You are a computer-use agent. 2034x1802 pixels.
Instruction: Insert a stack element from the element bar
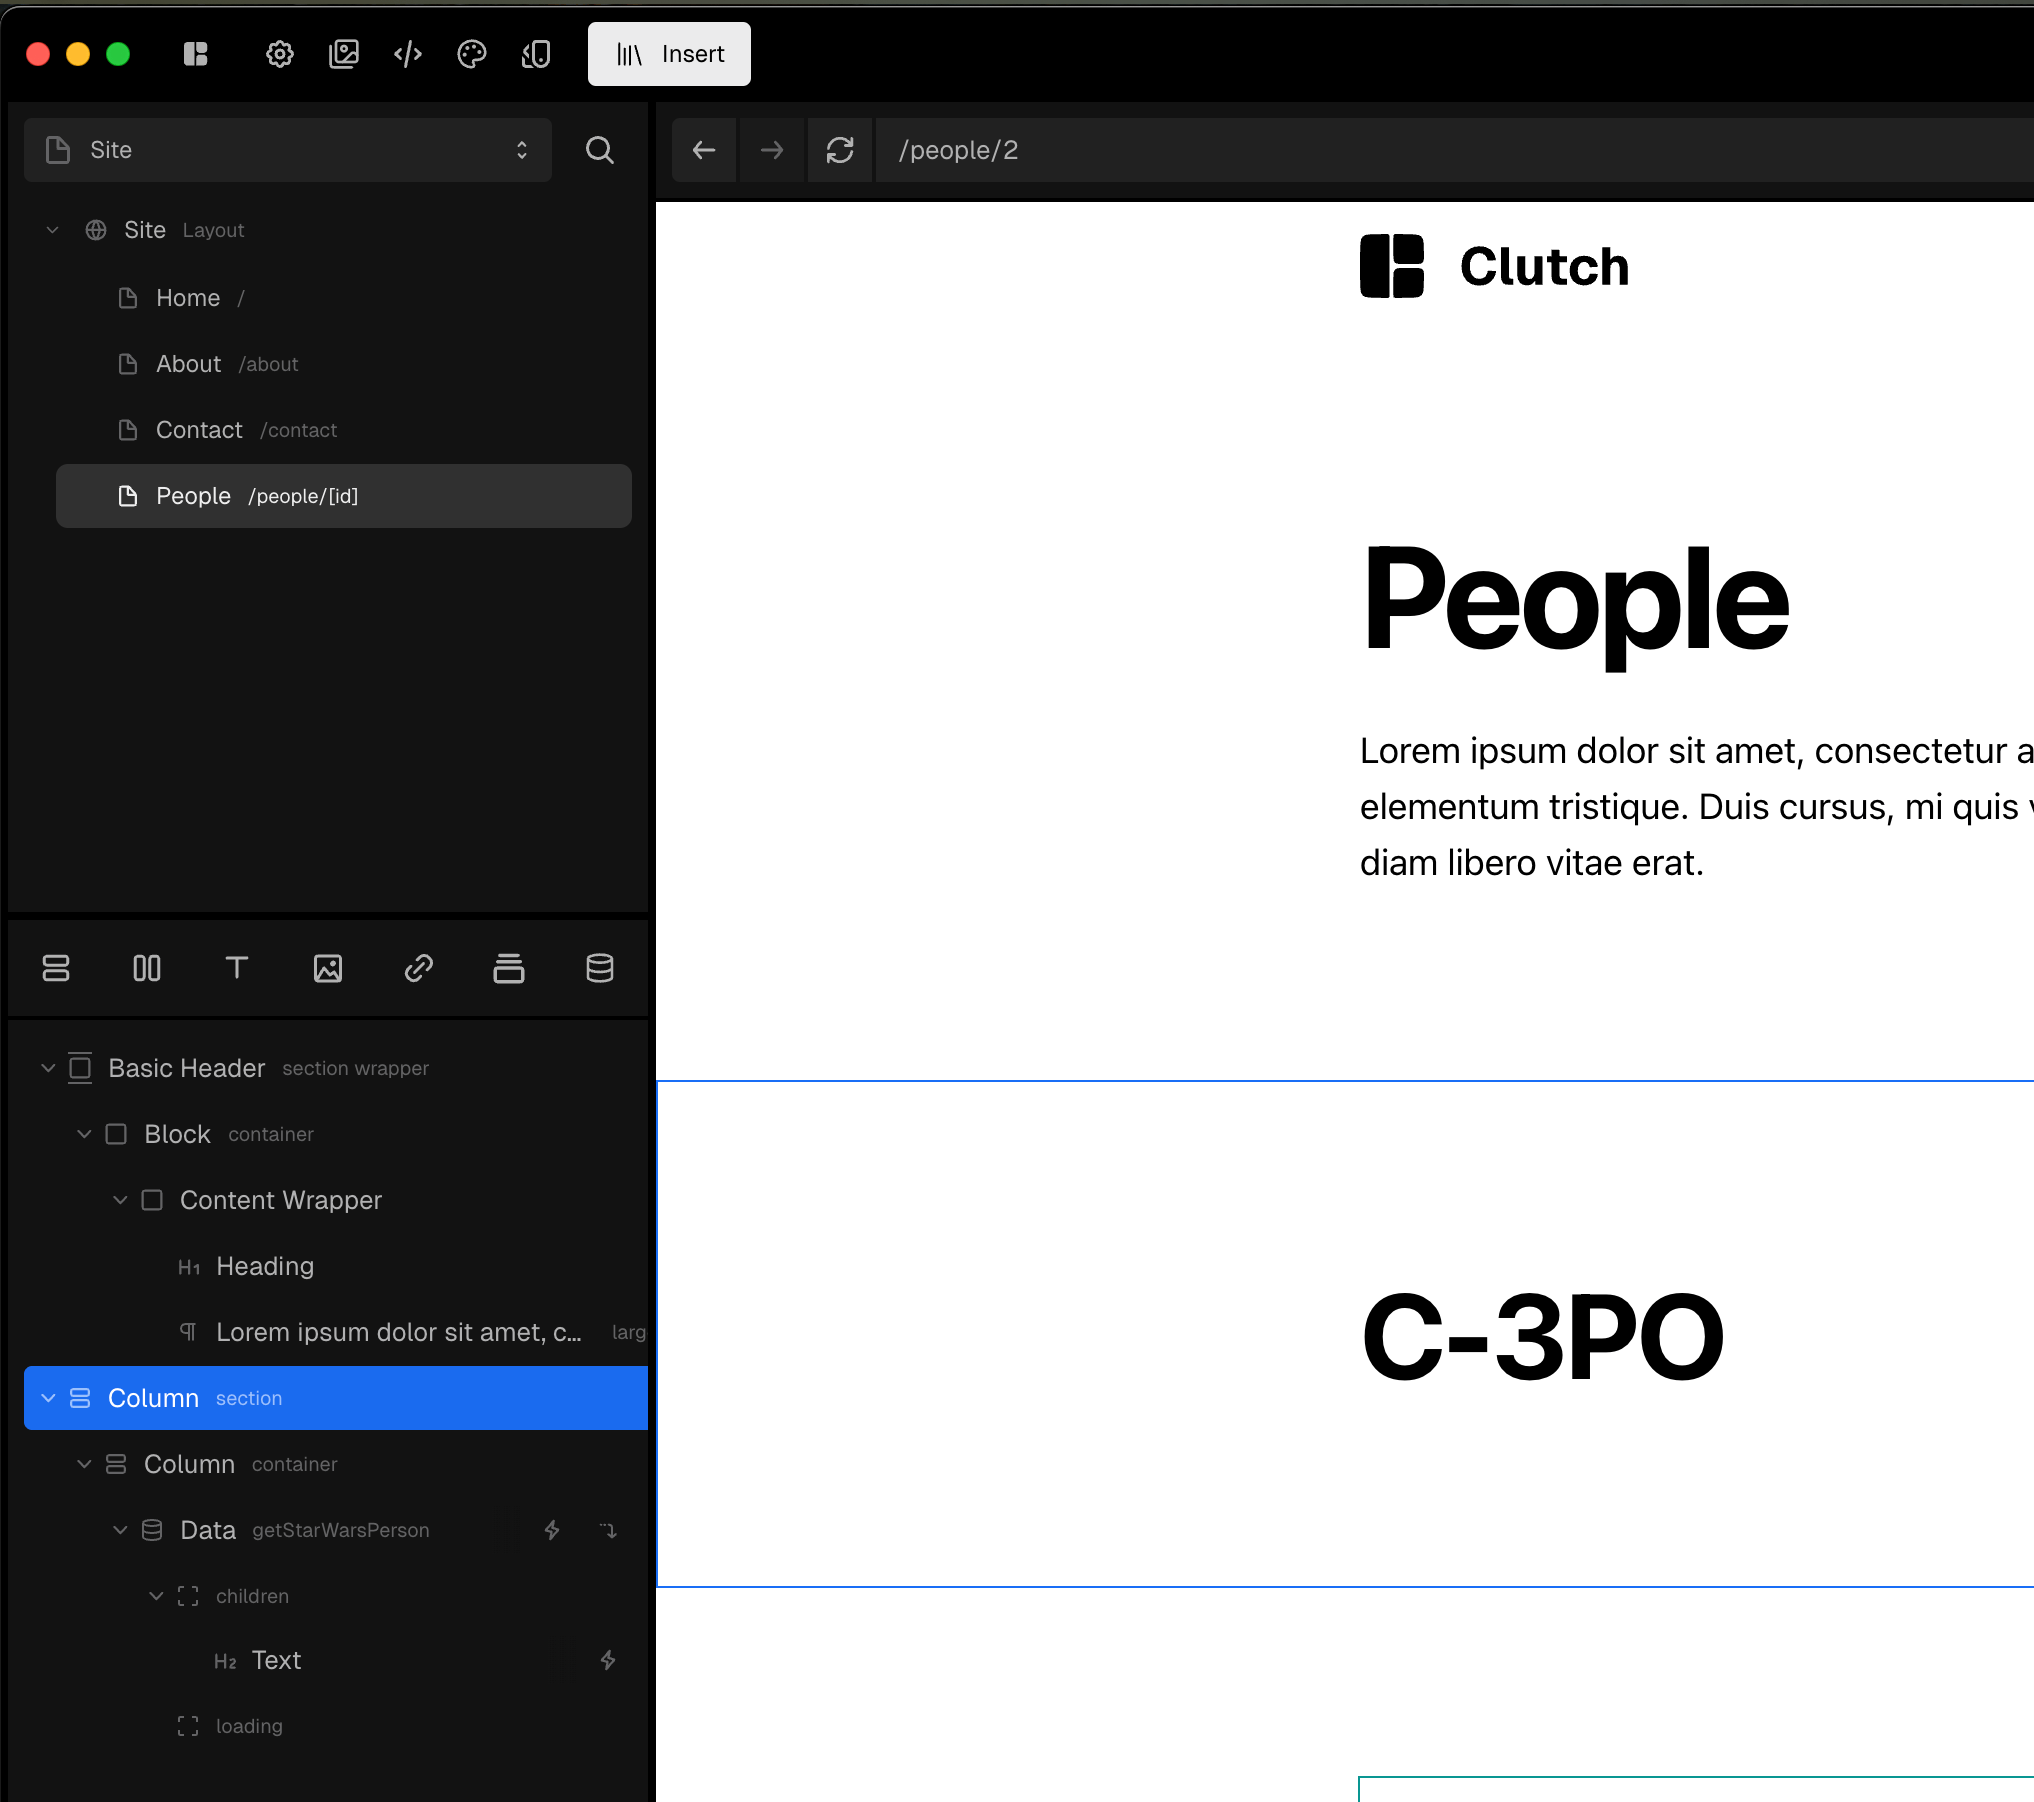click(509, 968)
